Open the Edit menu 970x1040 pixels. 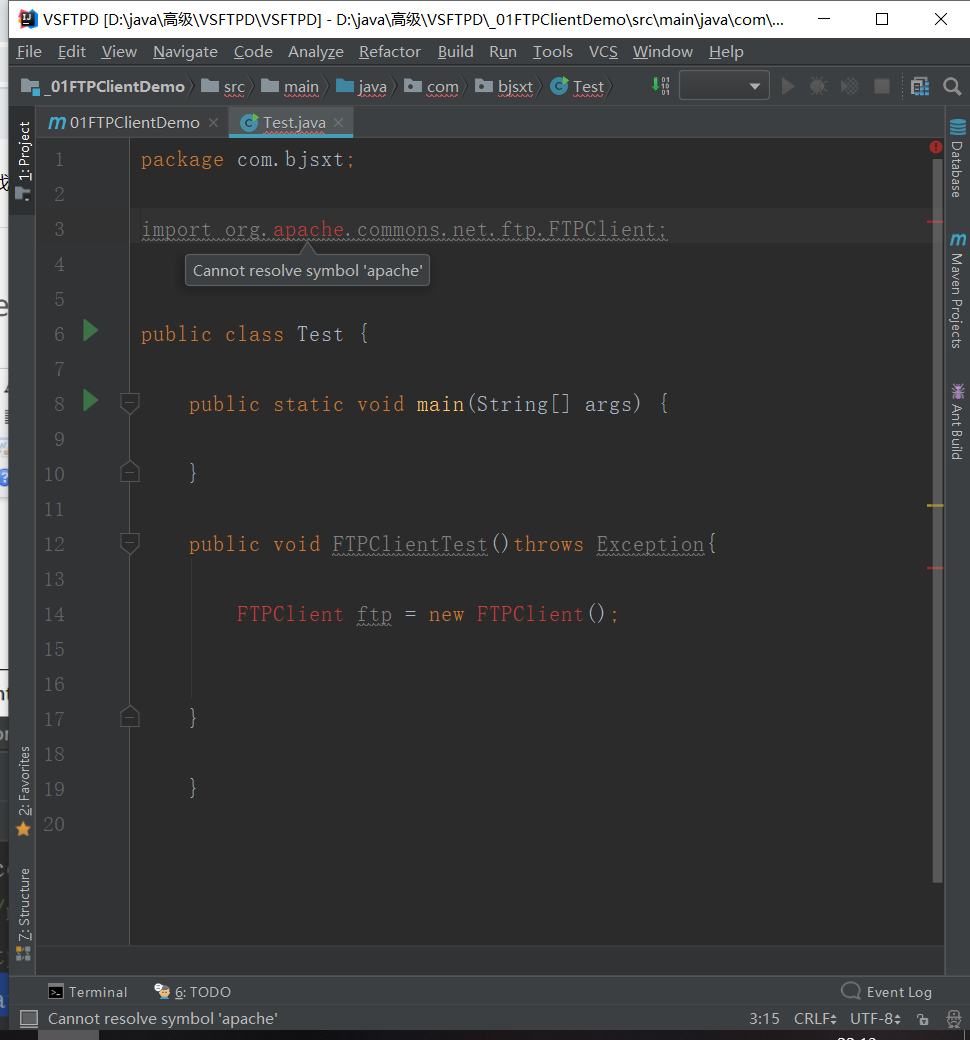point(71,52)
